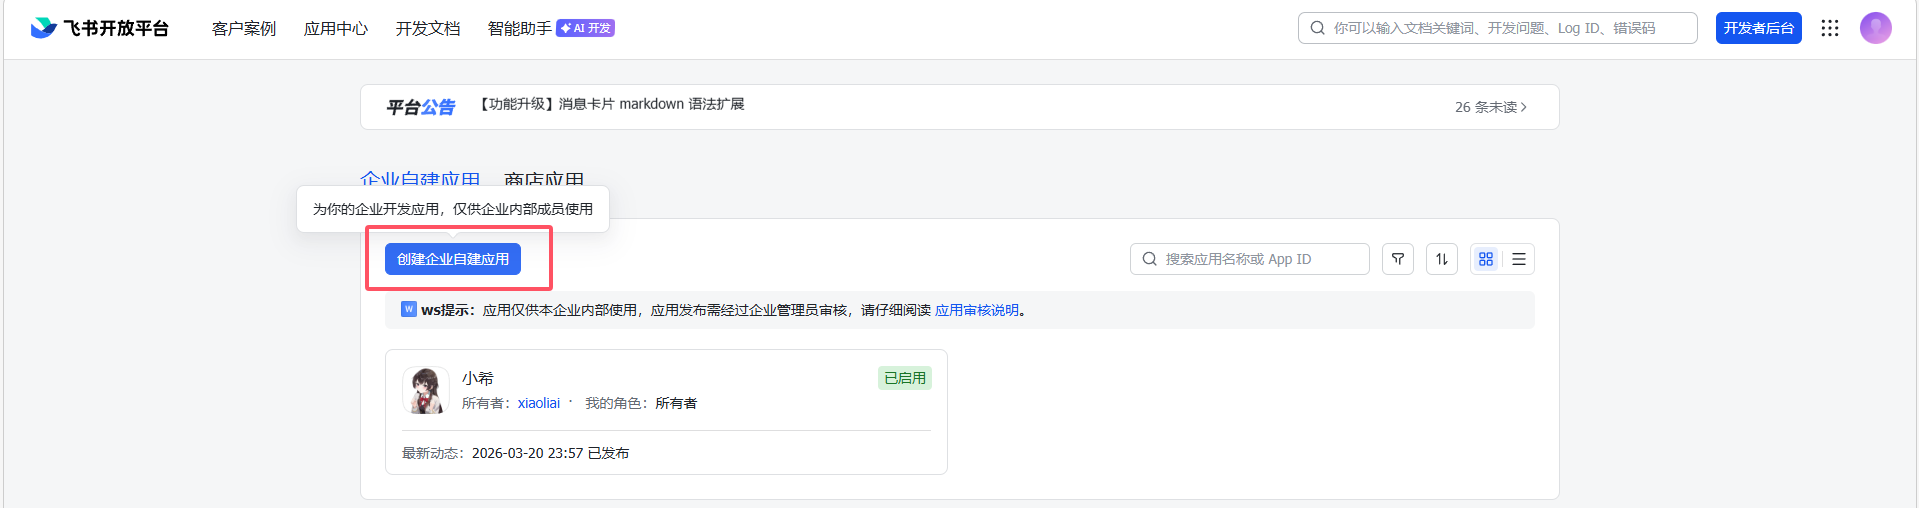Click the 小希 app avatar thumbnail
Screen dimensions: 1919x508
pos(426,390)
